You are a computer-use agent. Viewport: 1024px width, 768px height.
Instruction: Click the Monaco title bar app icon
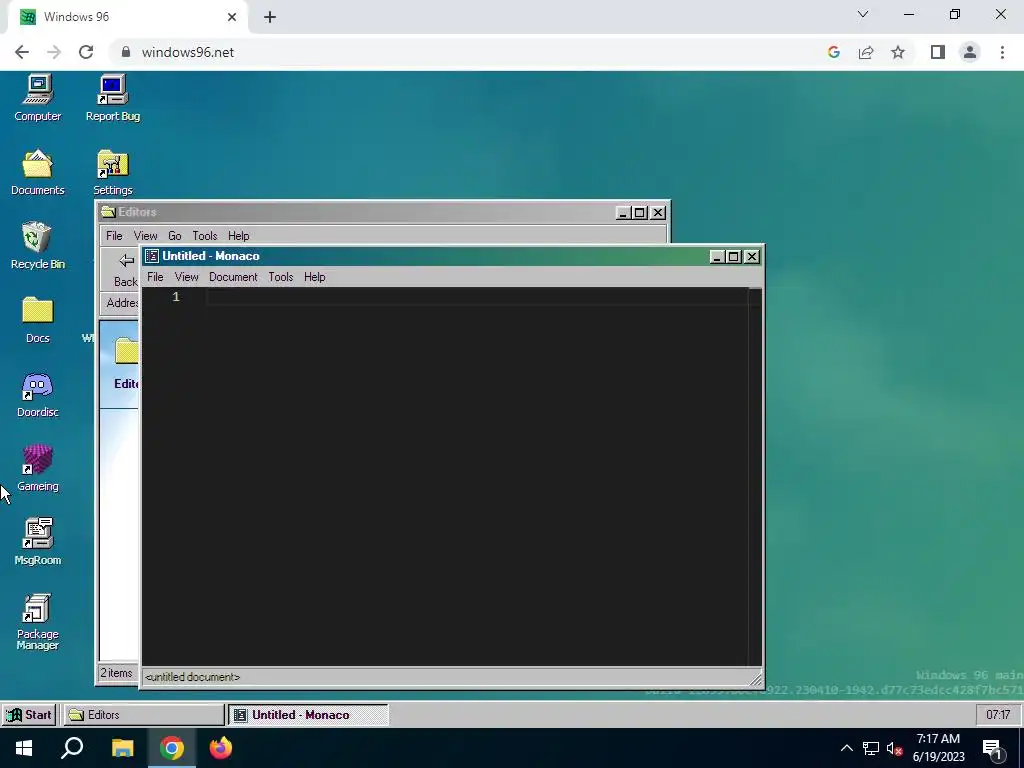coord(152,256)
